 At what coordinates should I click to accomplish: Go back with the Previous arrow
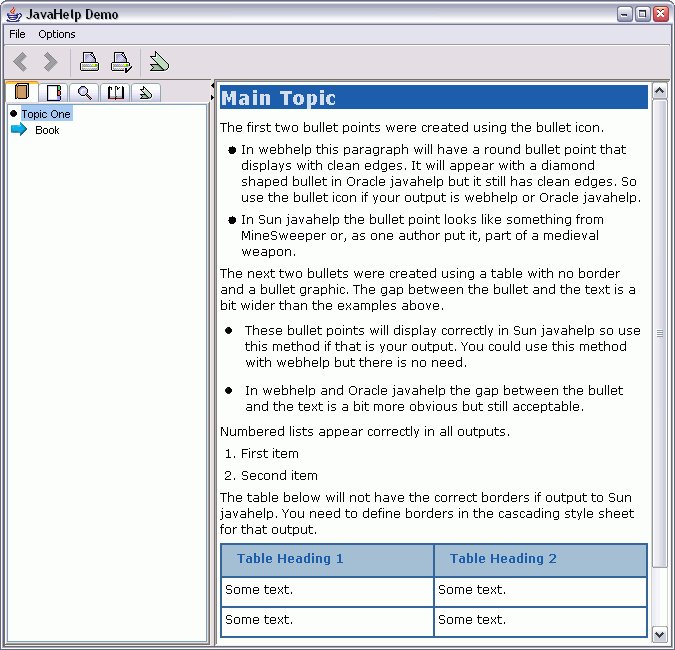20,62
